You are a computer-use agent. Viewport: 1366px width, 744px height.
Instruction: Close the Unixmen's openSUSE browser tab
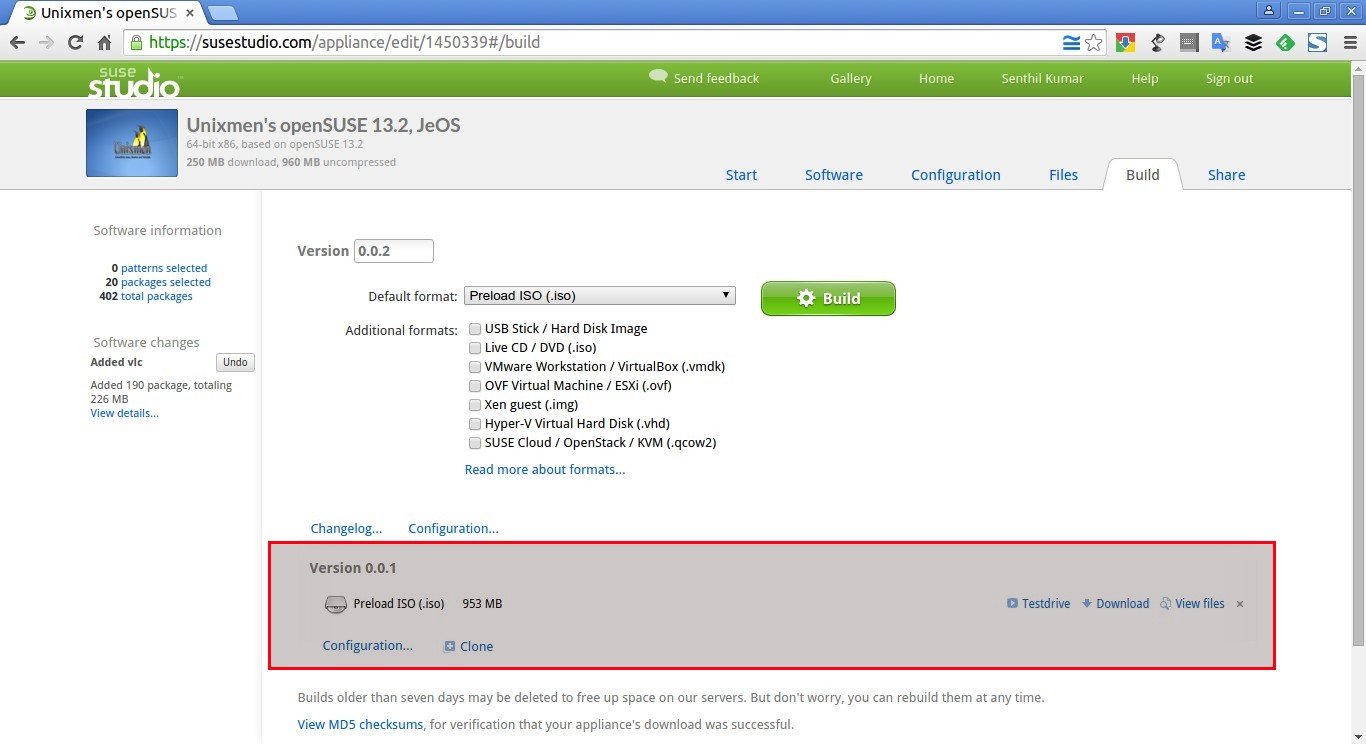click(x=190, y=13)
